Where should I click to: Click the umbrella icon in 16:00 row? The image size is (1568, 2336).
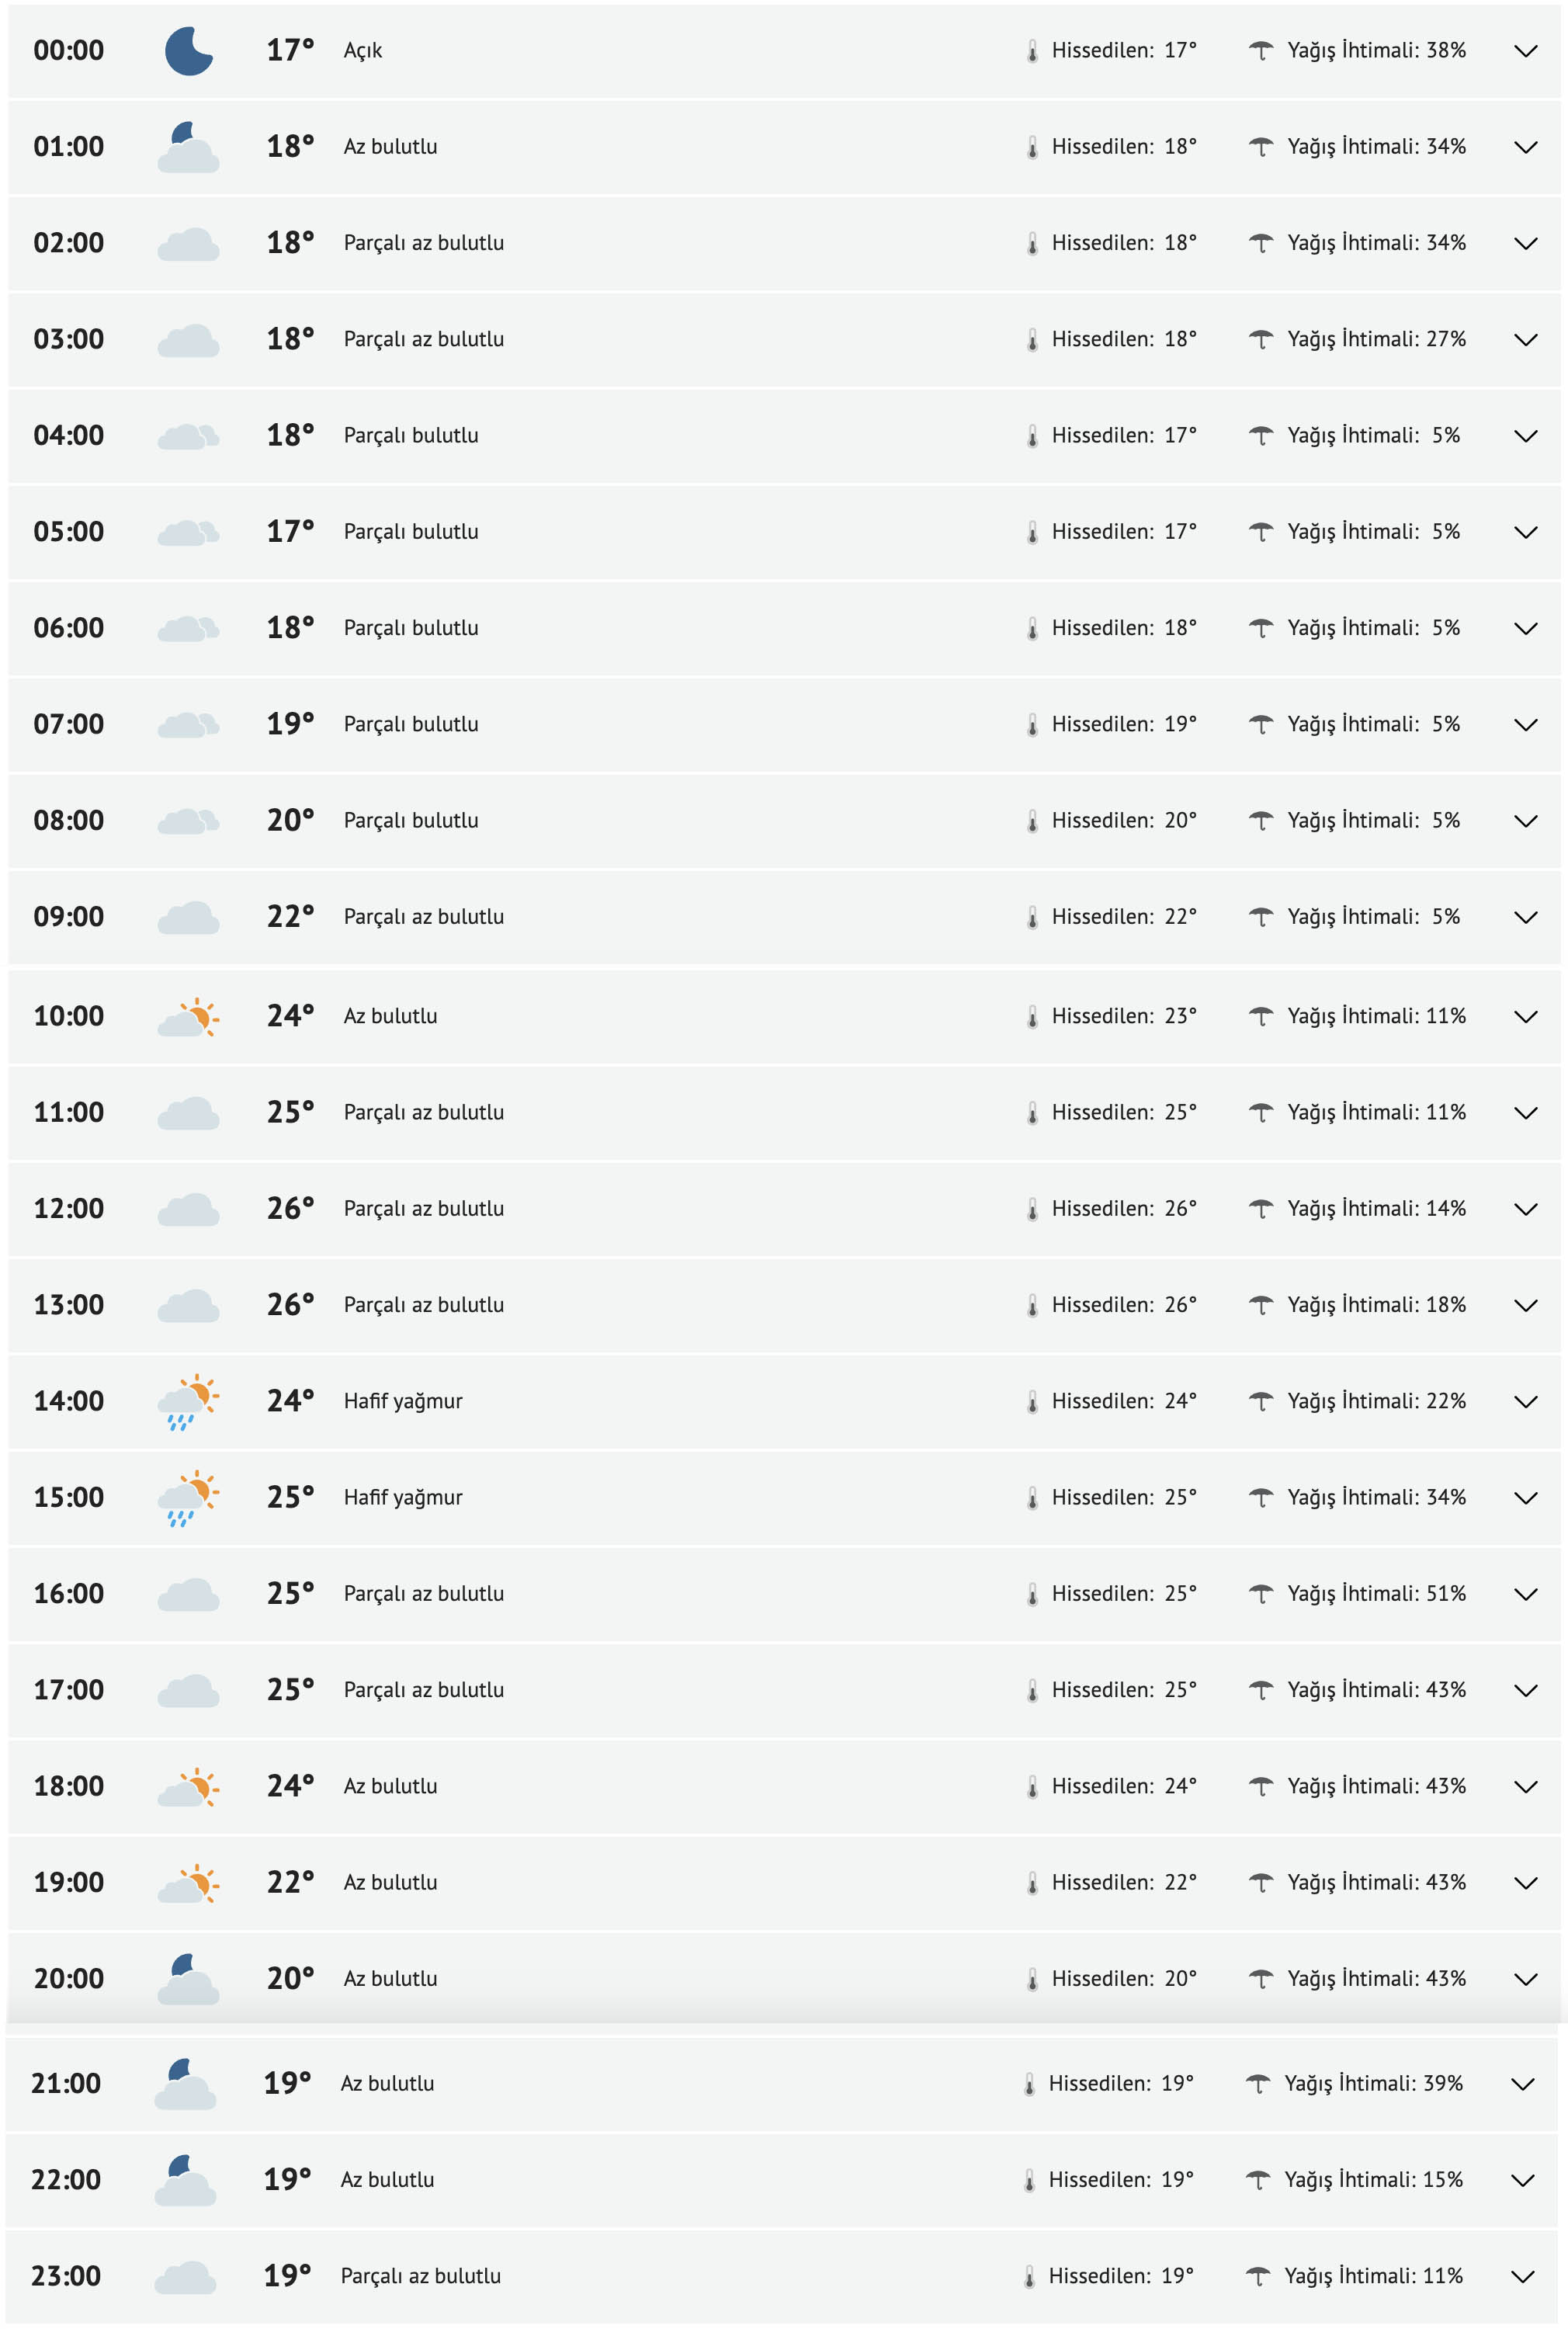point(1261,1594)
